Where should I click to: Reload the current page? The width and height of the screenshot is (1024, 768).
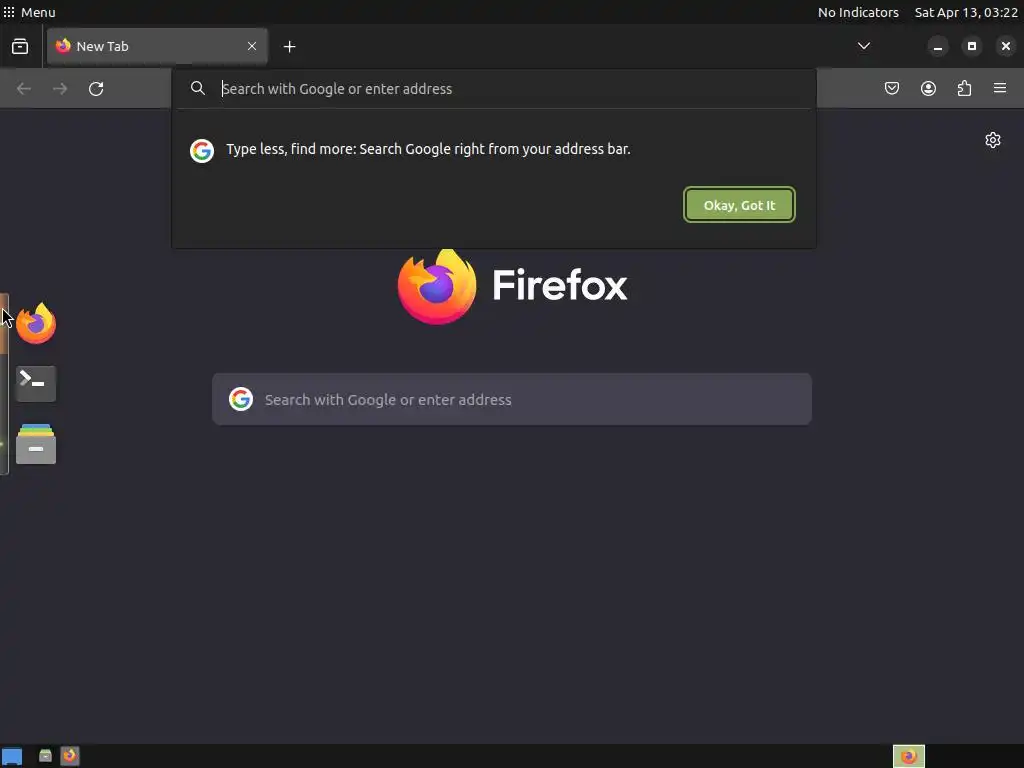coord(96,88)
